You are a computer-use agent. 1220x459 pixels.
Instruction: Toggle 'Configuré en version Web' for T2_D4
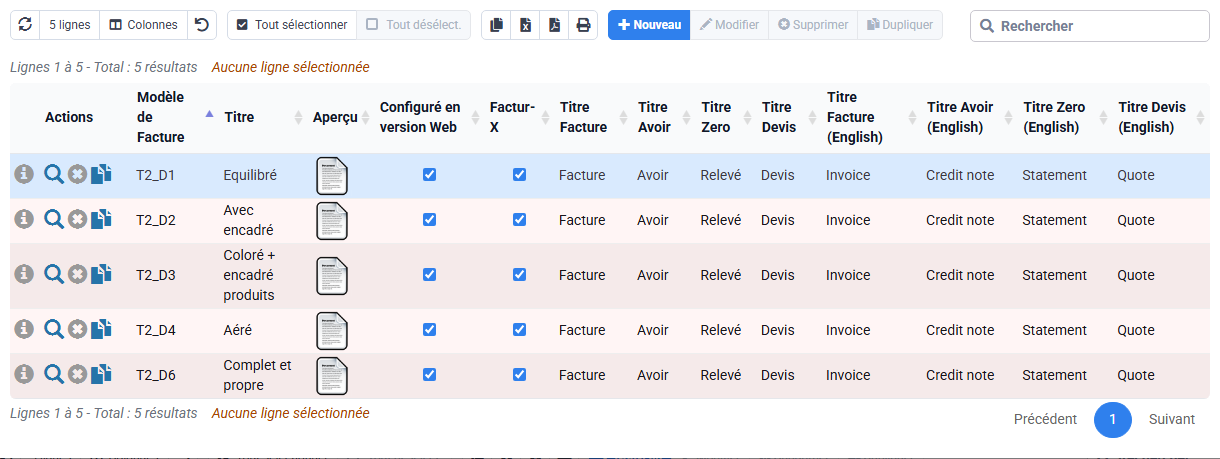(x=429, y=329)
